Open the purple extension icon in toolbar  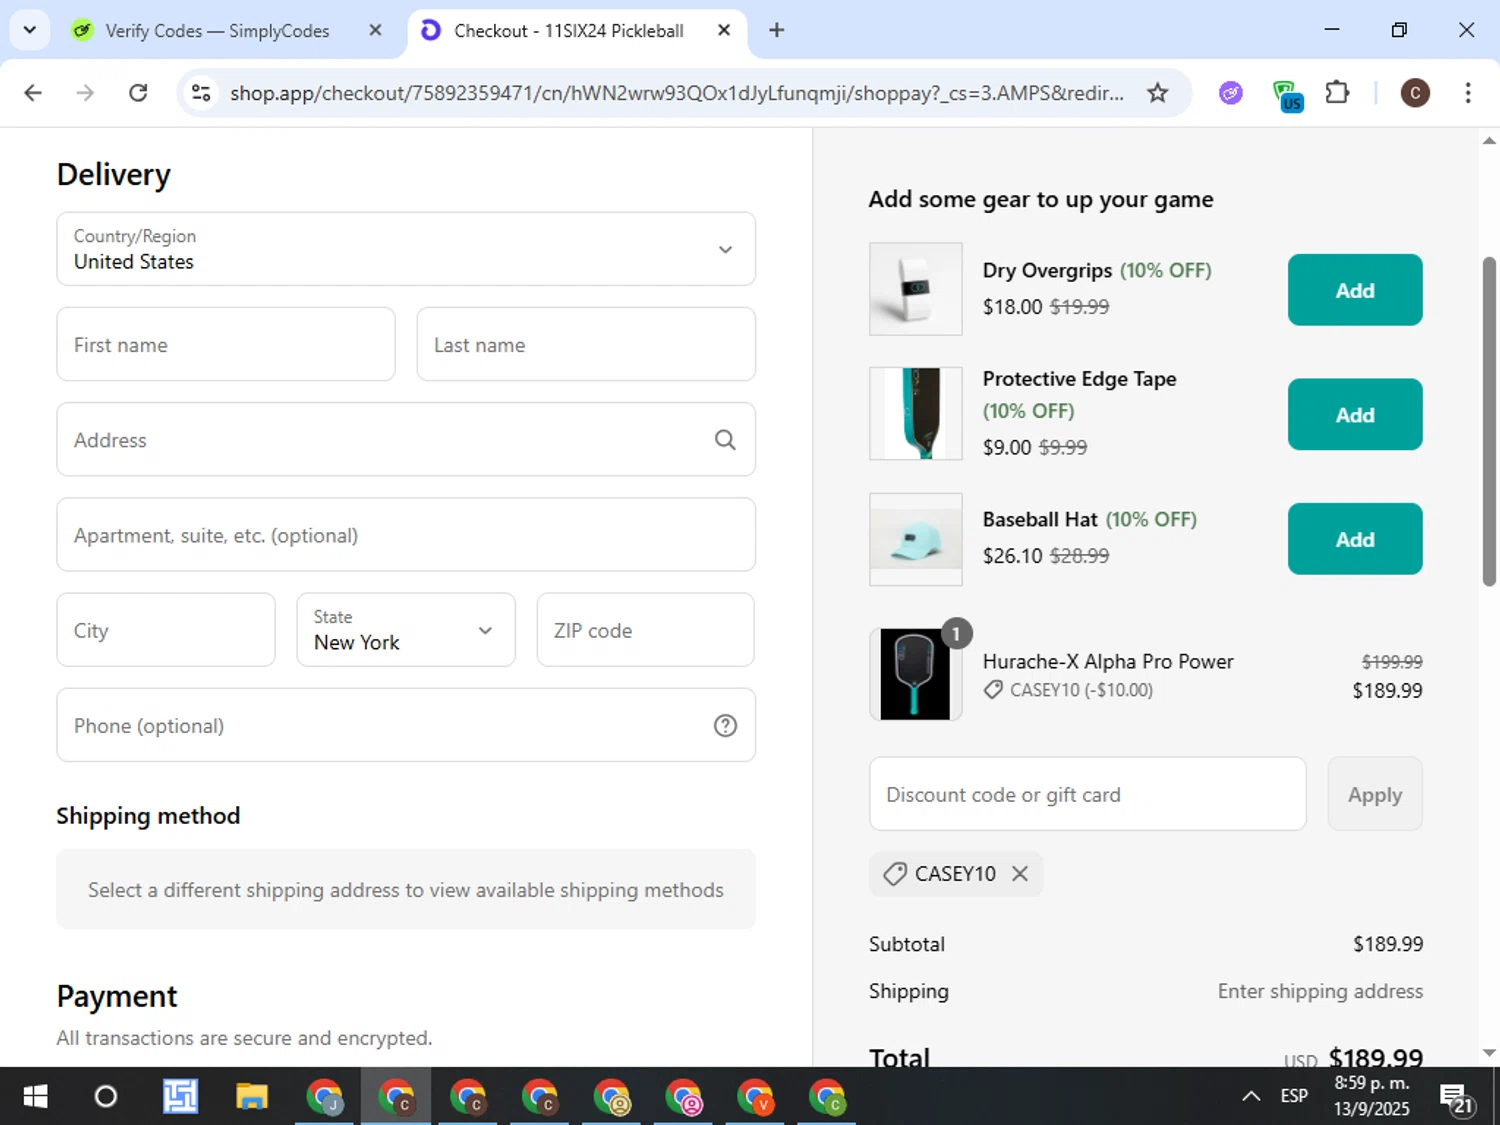(x=1231, y=93)
